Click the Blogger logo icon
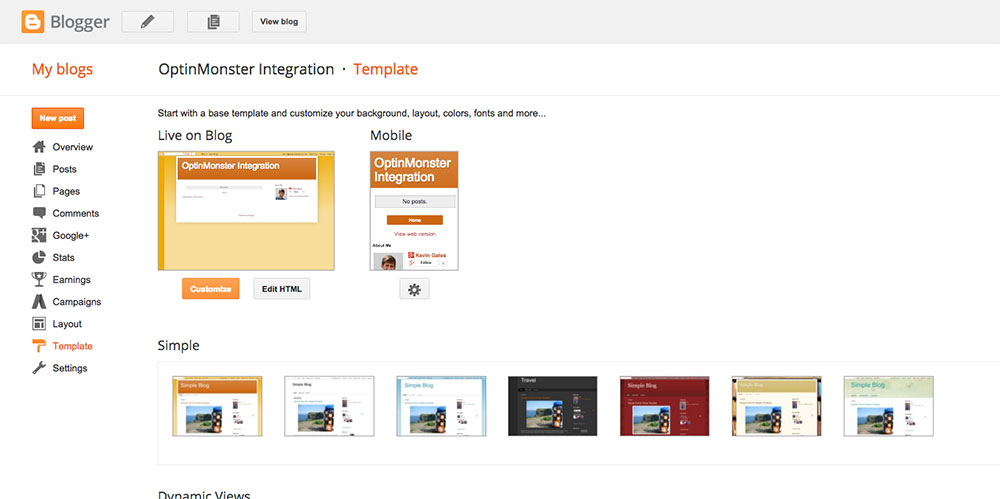Viewport: 1000px width, 499px height. 33,22
